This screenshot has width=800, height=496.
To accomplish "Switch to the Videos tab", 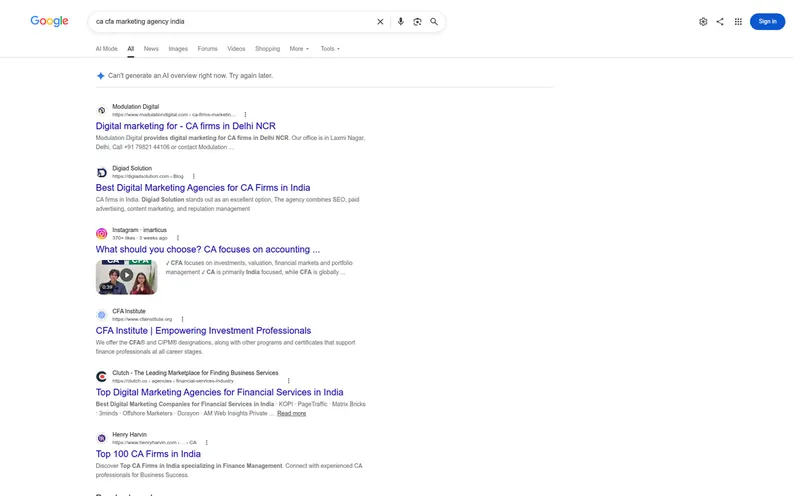I will click(x=236, y=49).
